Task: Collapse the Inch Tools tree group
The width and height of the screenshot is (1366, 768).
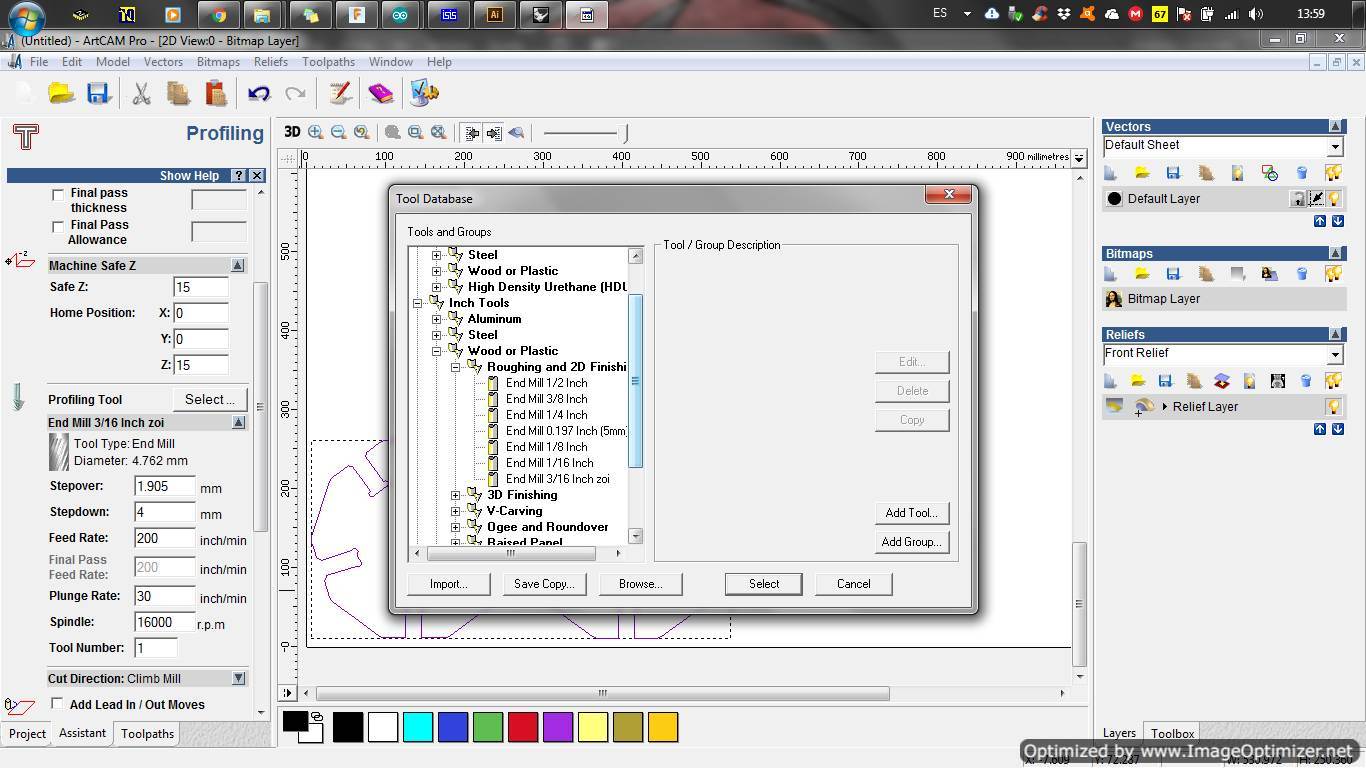Action: point(418,303)
